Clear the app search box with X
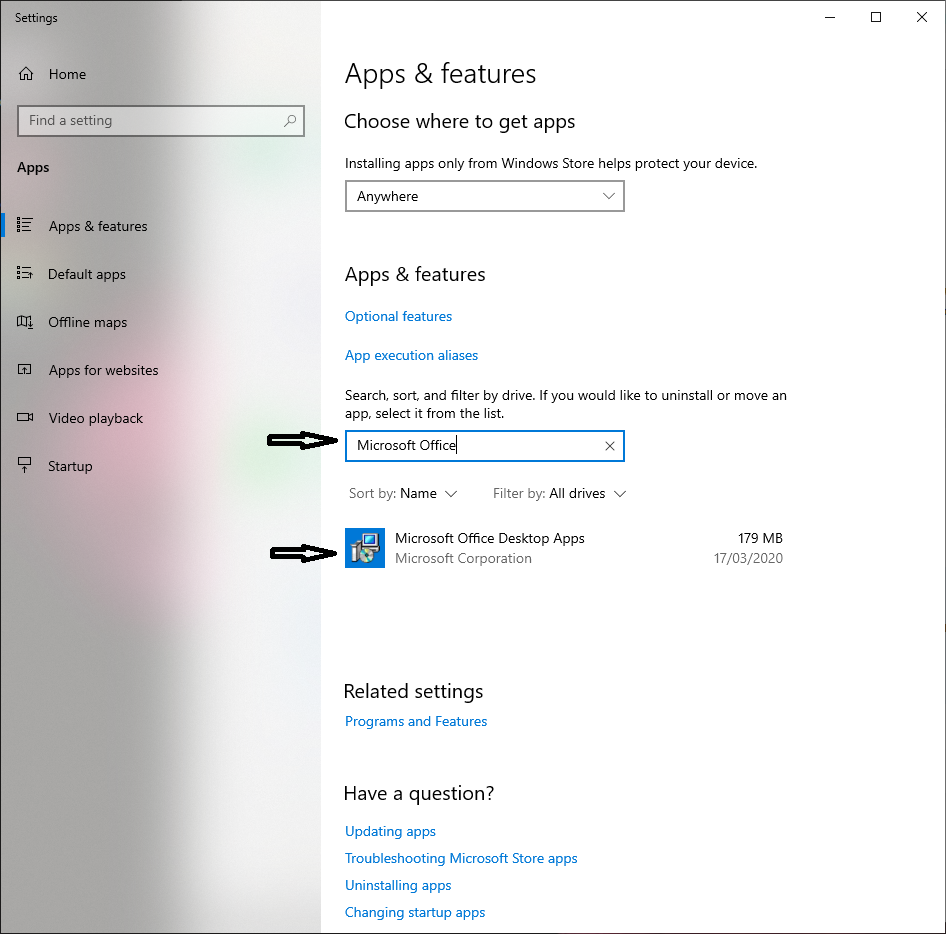 point(610,446)
